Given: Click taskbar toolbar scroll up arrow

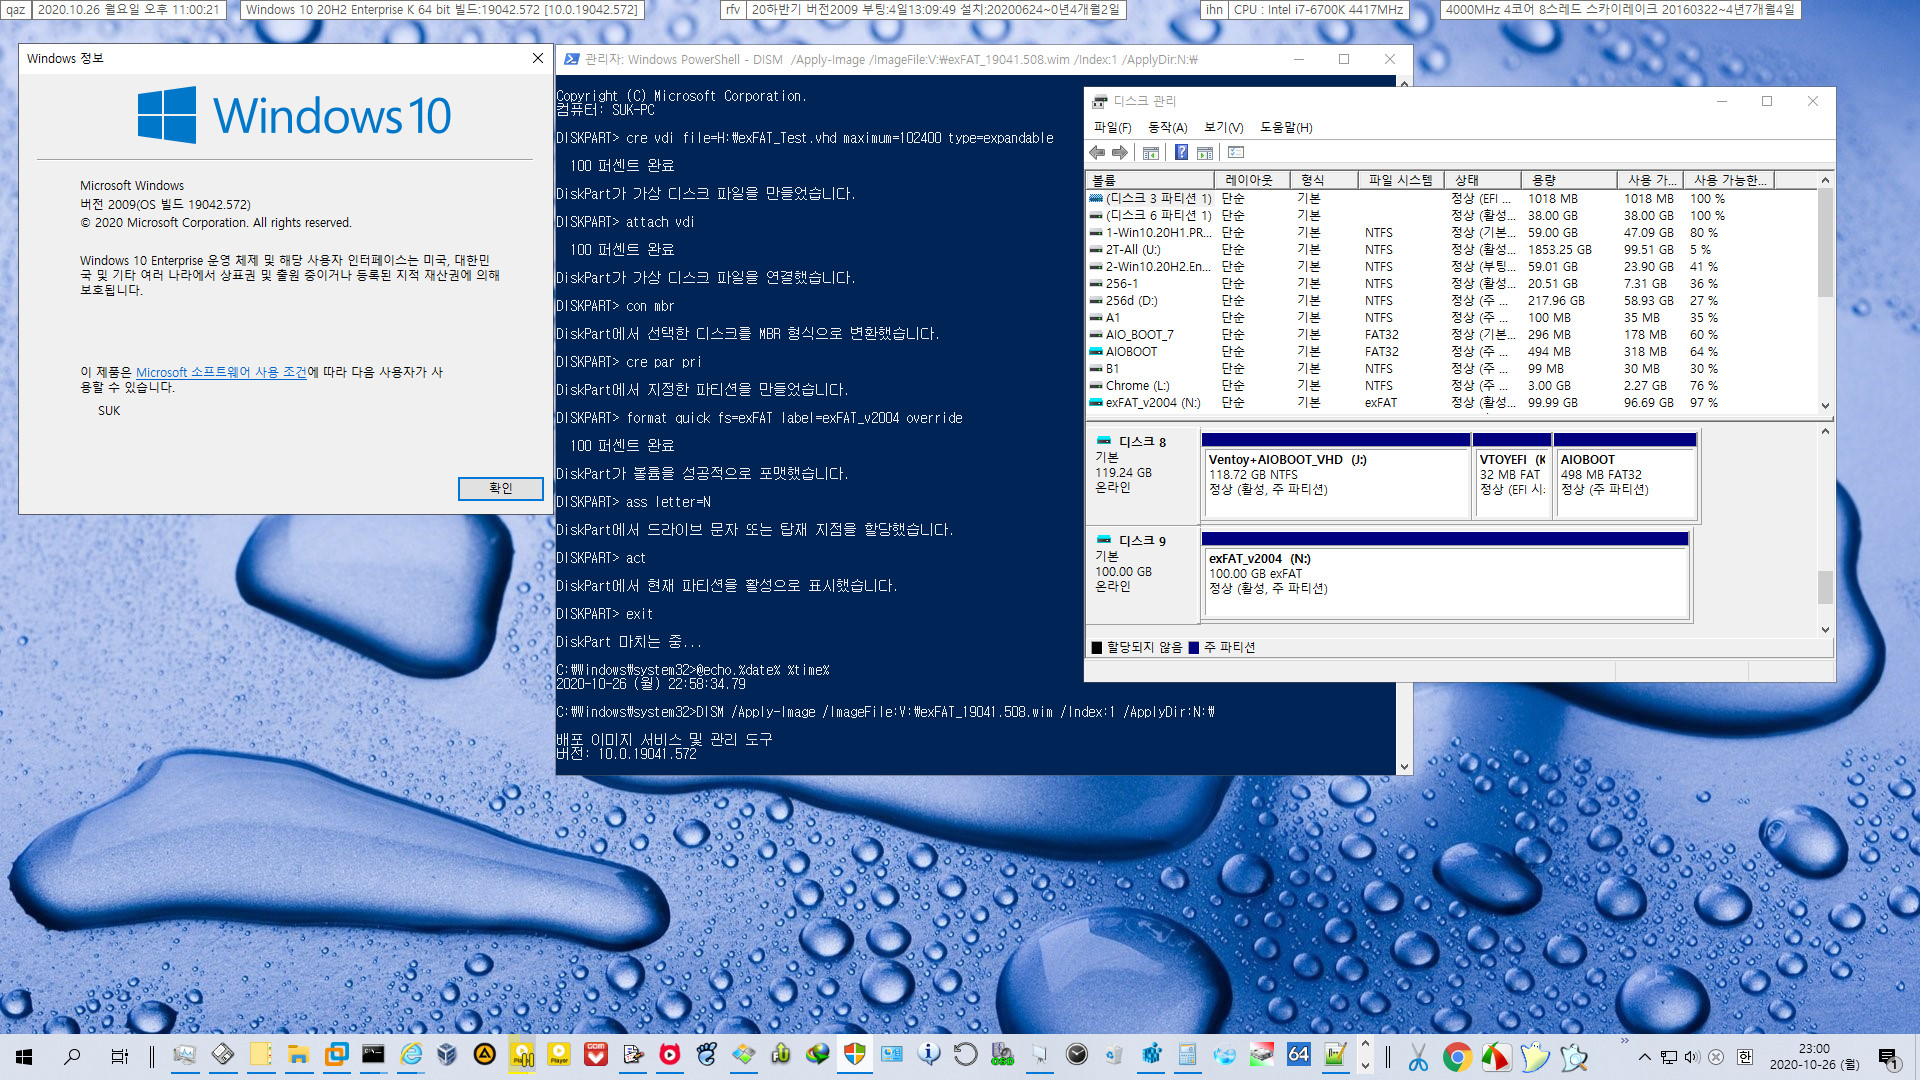Looking at the screenshot, I should point(1365,1046).
